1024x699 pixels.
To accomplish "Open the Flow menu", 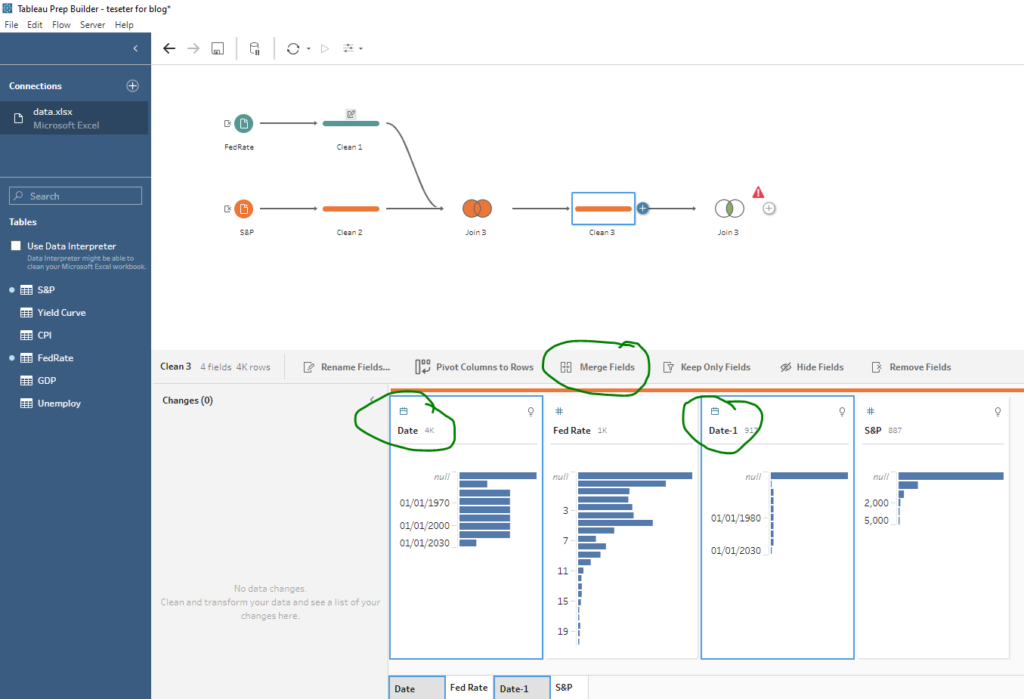I will coord(60,24).
